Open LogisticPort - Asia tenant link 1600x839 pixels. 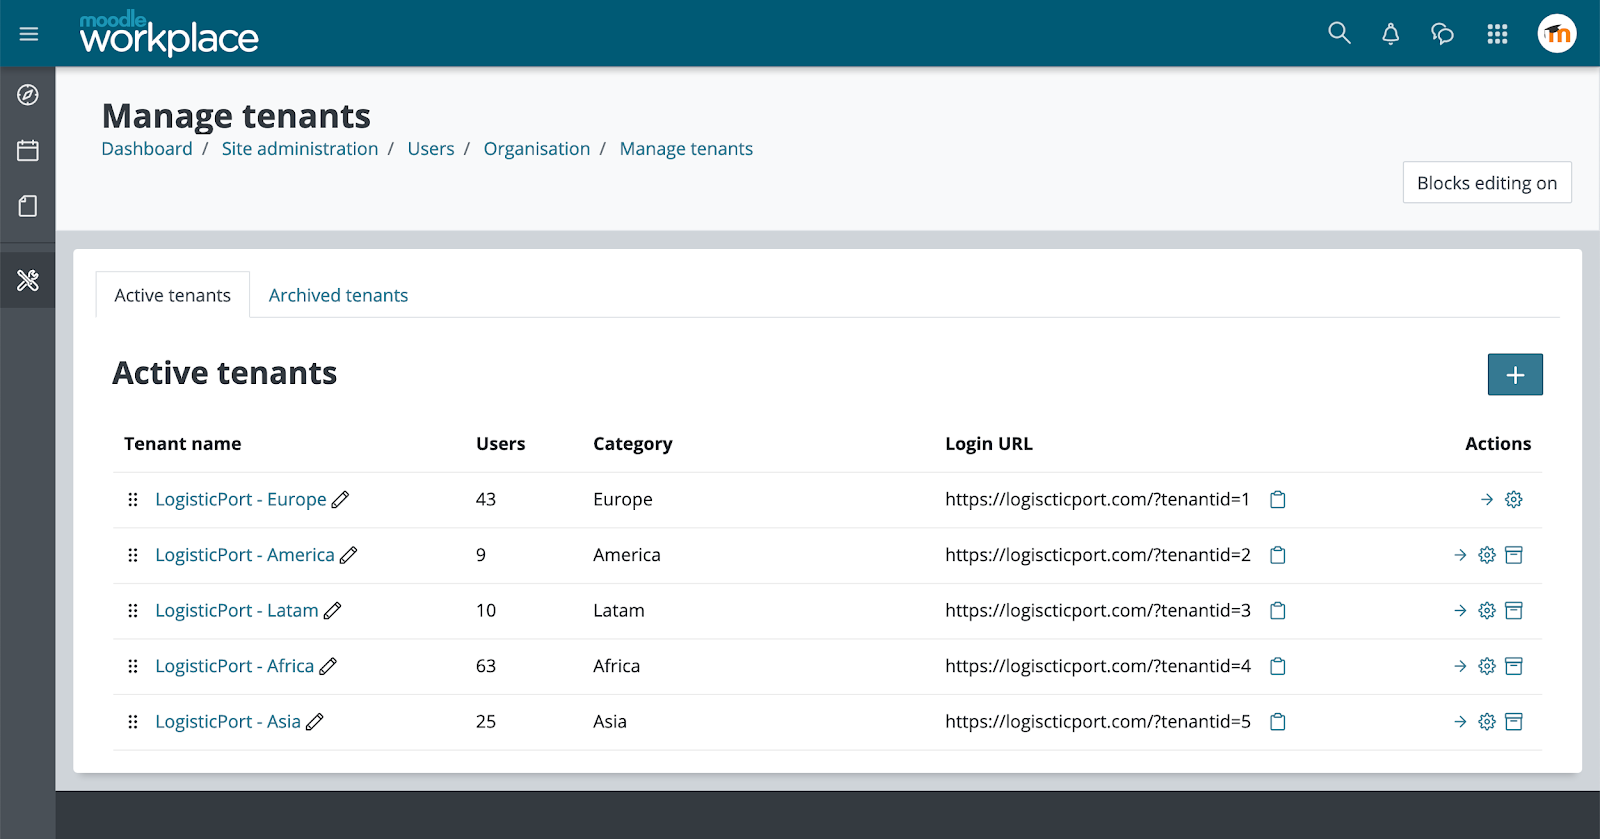click(x=228, y=721)
